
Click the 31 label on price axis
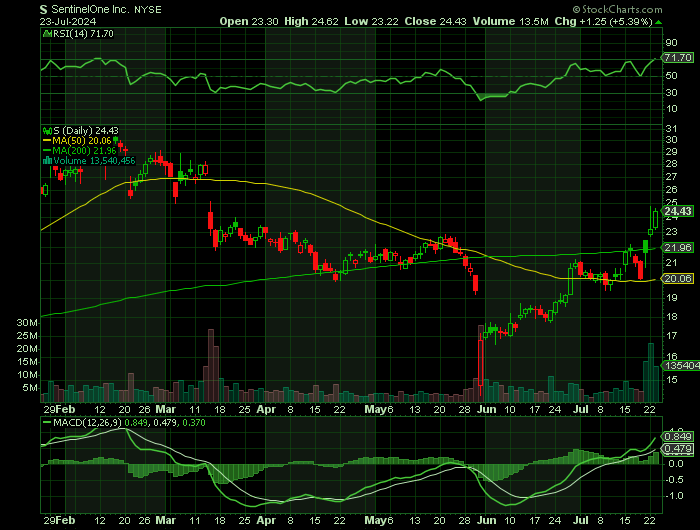pos(671,129)
